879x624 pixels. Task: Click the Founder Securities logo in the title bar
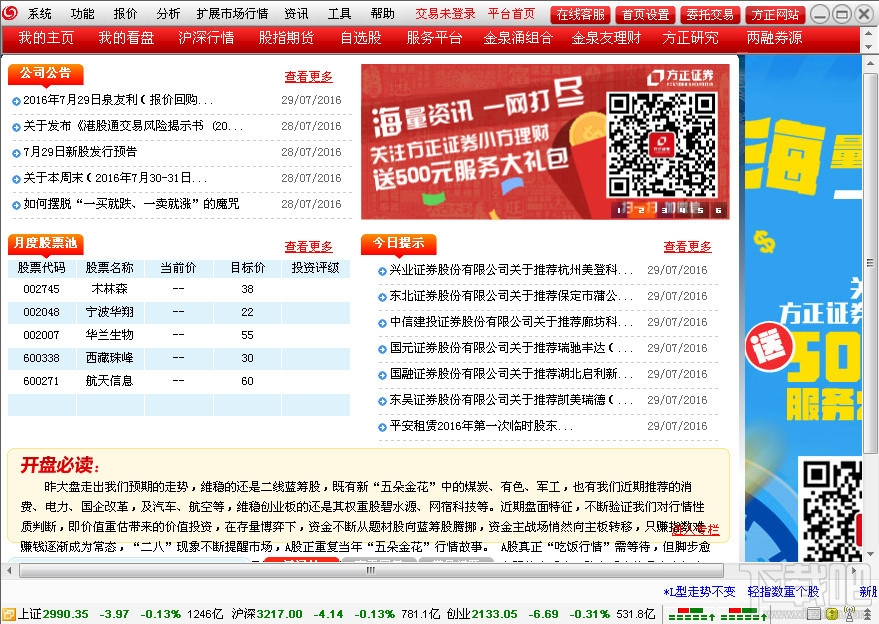[12, 13]
